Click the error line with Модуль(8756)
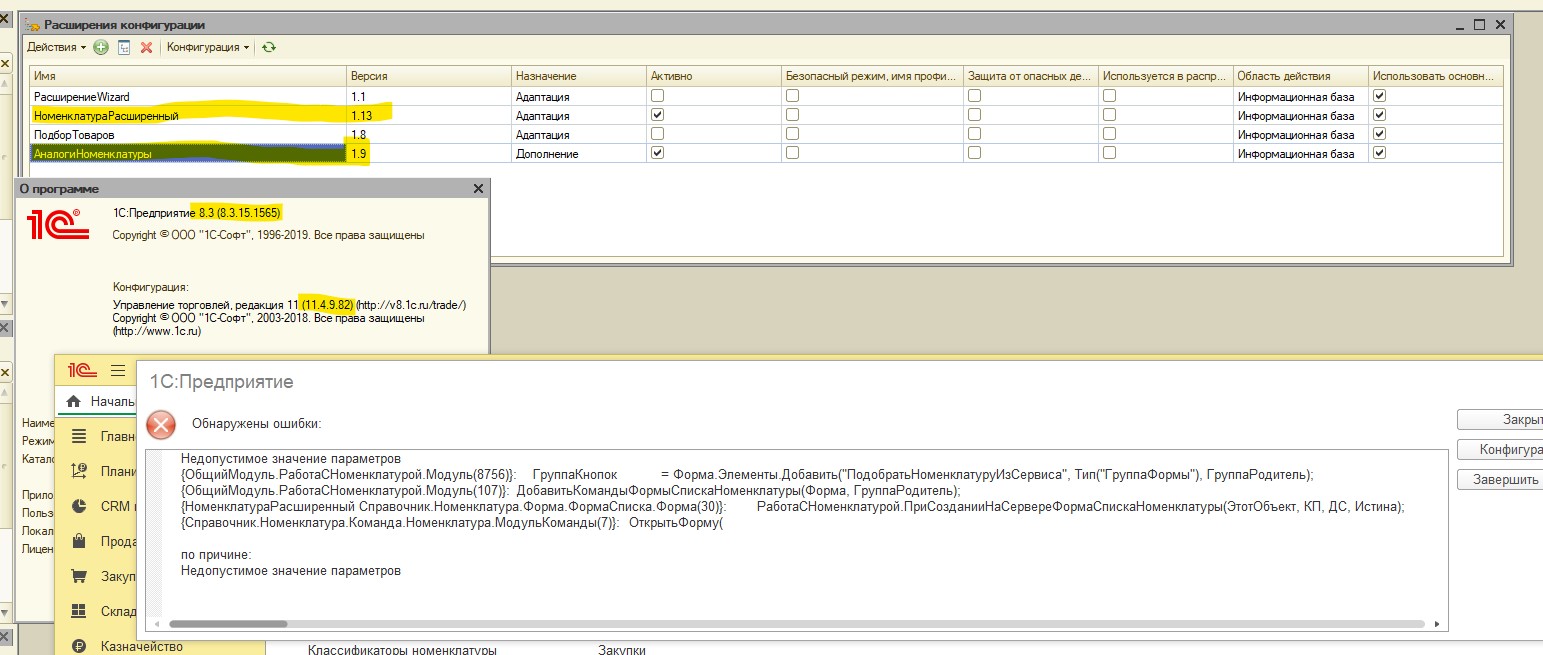This screenshot has height=655, width=1543. tap(747, 474)
